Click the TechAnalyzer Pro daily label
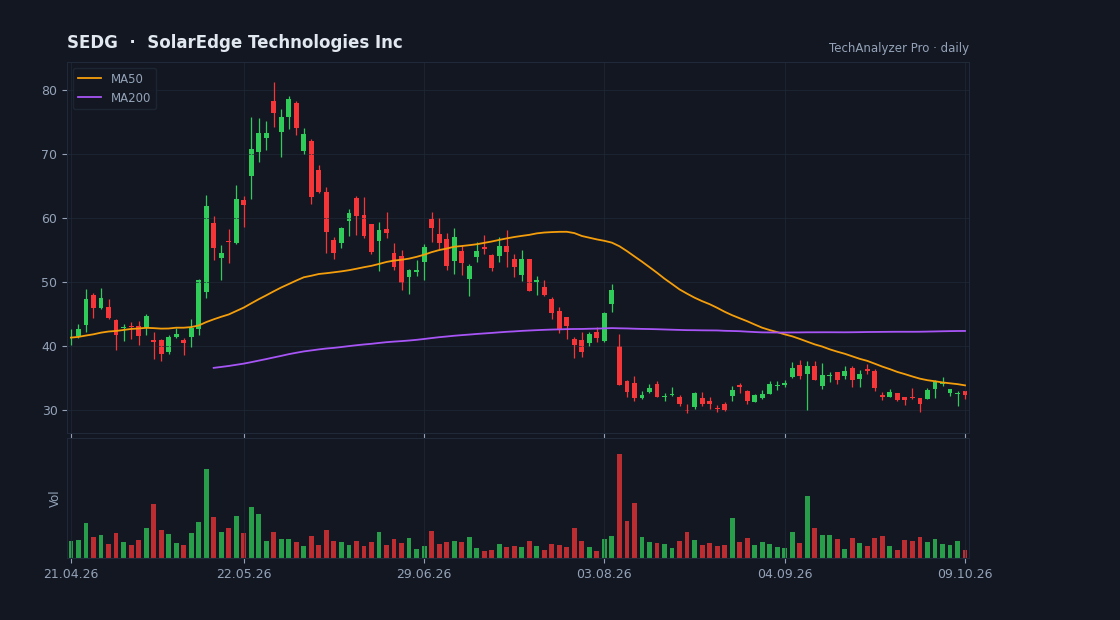 click(899, 48)
